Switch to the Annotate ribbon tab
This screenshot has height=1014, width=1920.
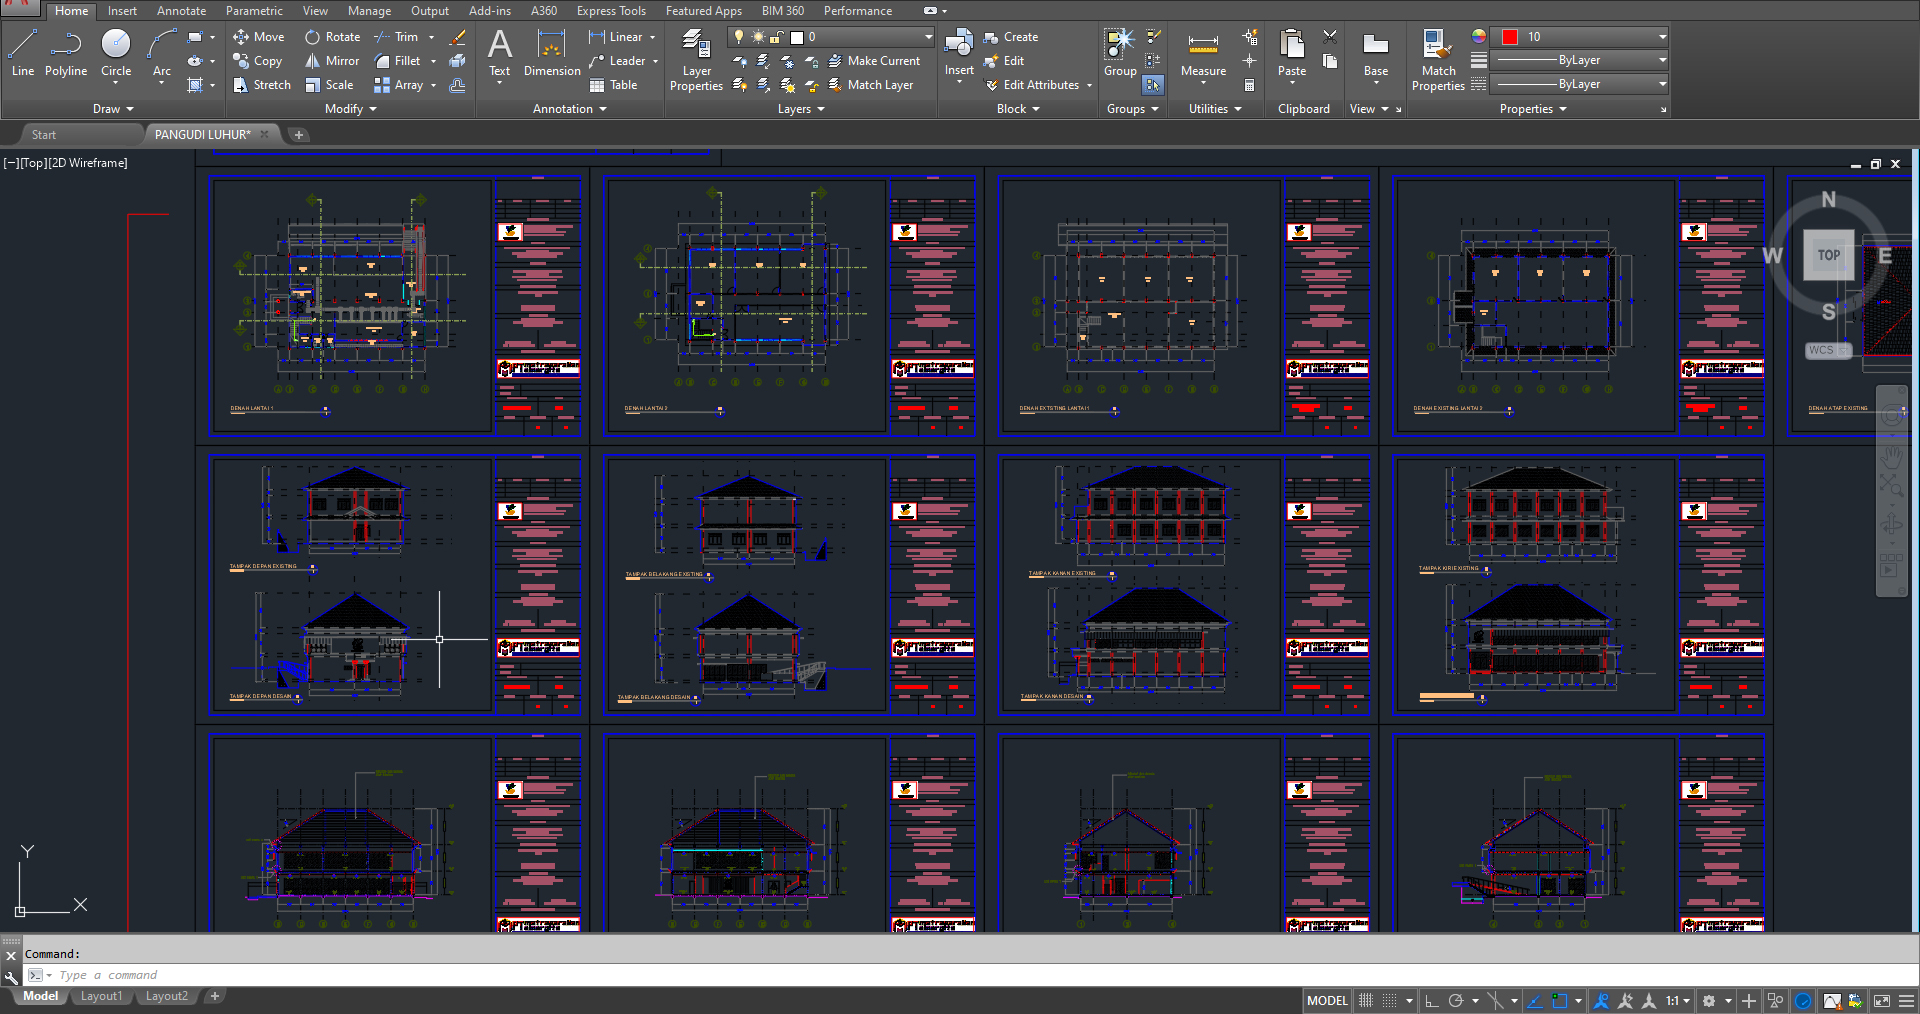[181, 11]
